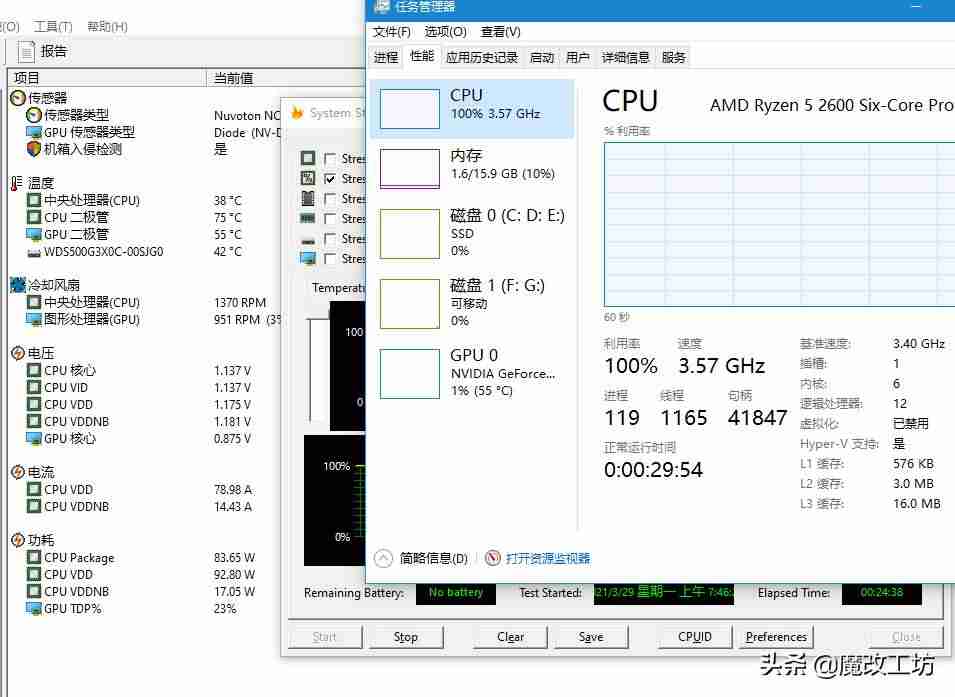
Task: Click the 当前值 column header
Action: 286,77
